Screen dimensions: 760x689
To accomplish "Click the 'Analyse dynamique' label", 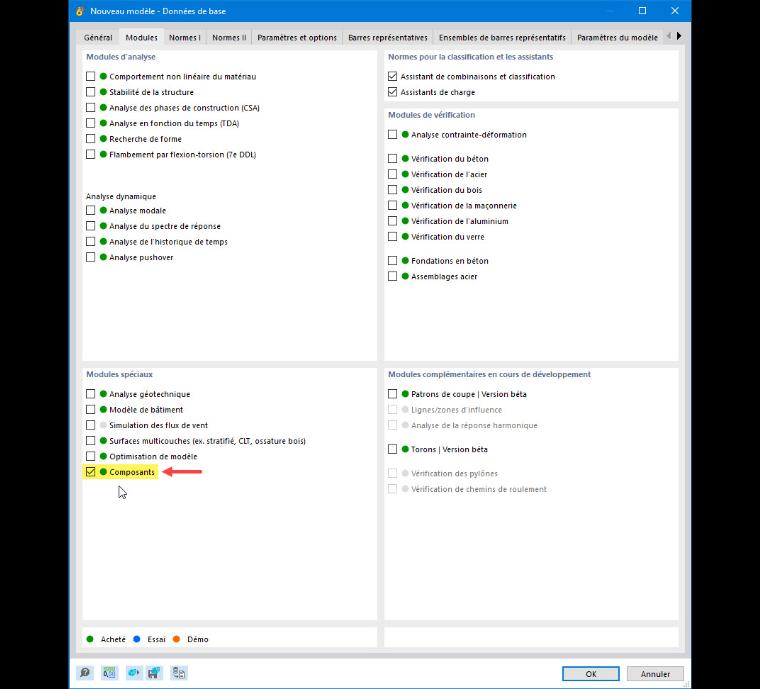I will coord(121,196).
